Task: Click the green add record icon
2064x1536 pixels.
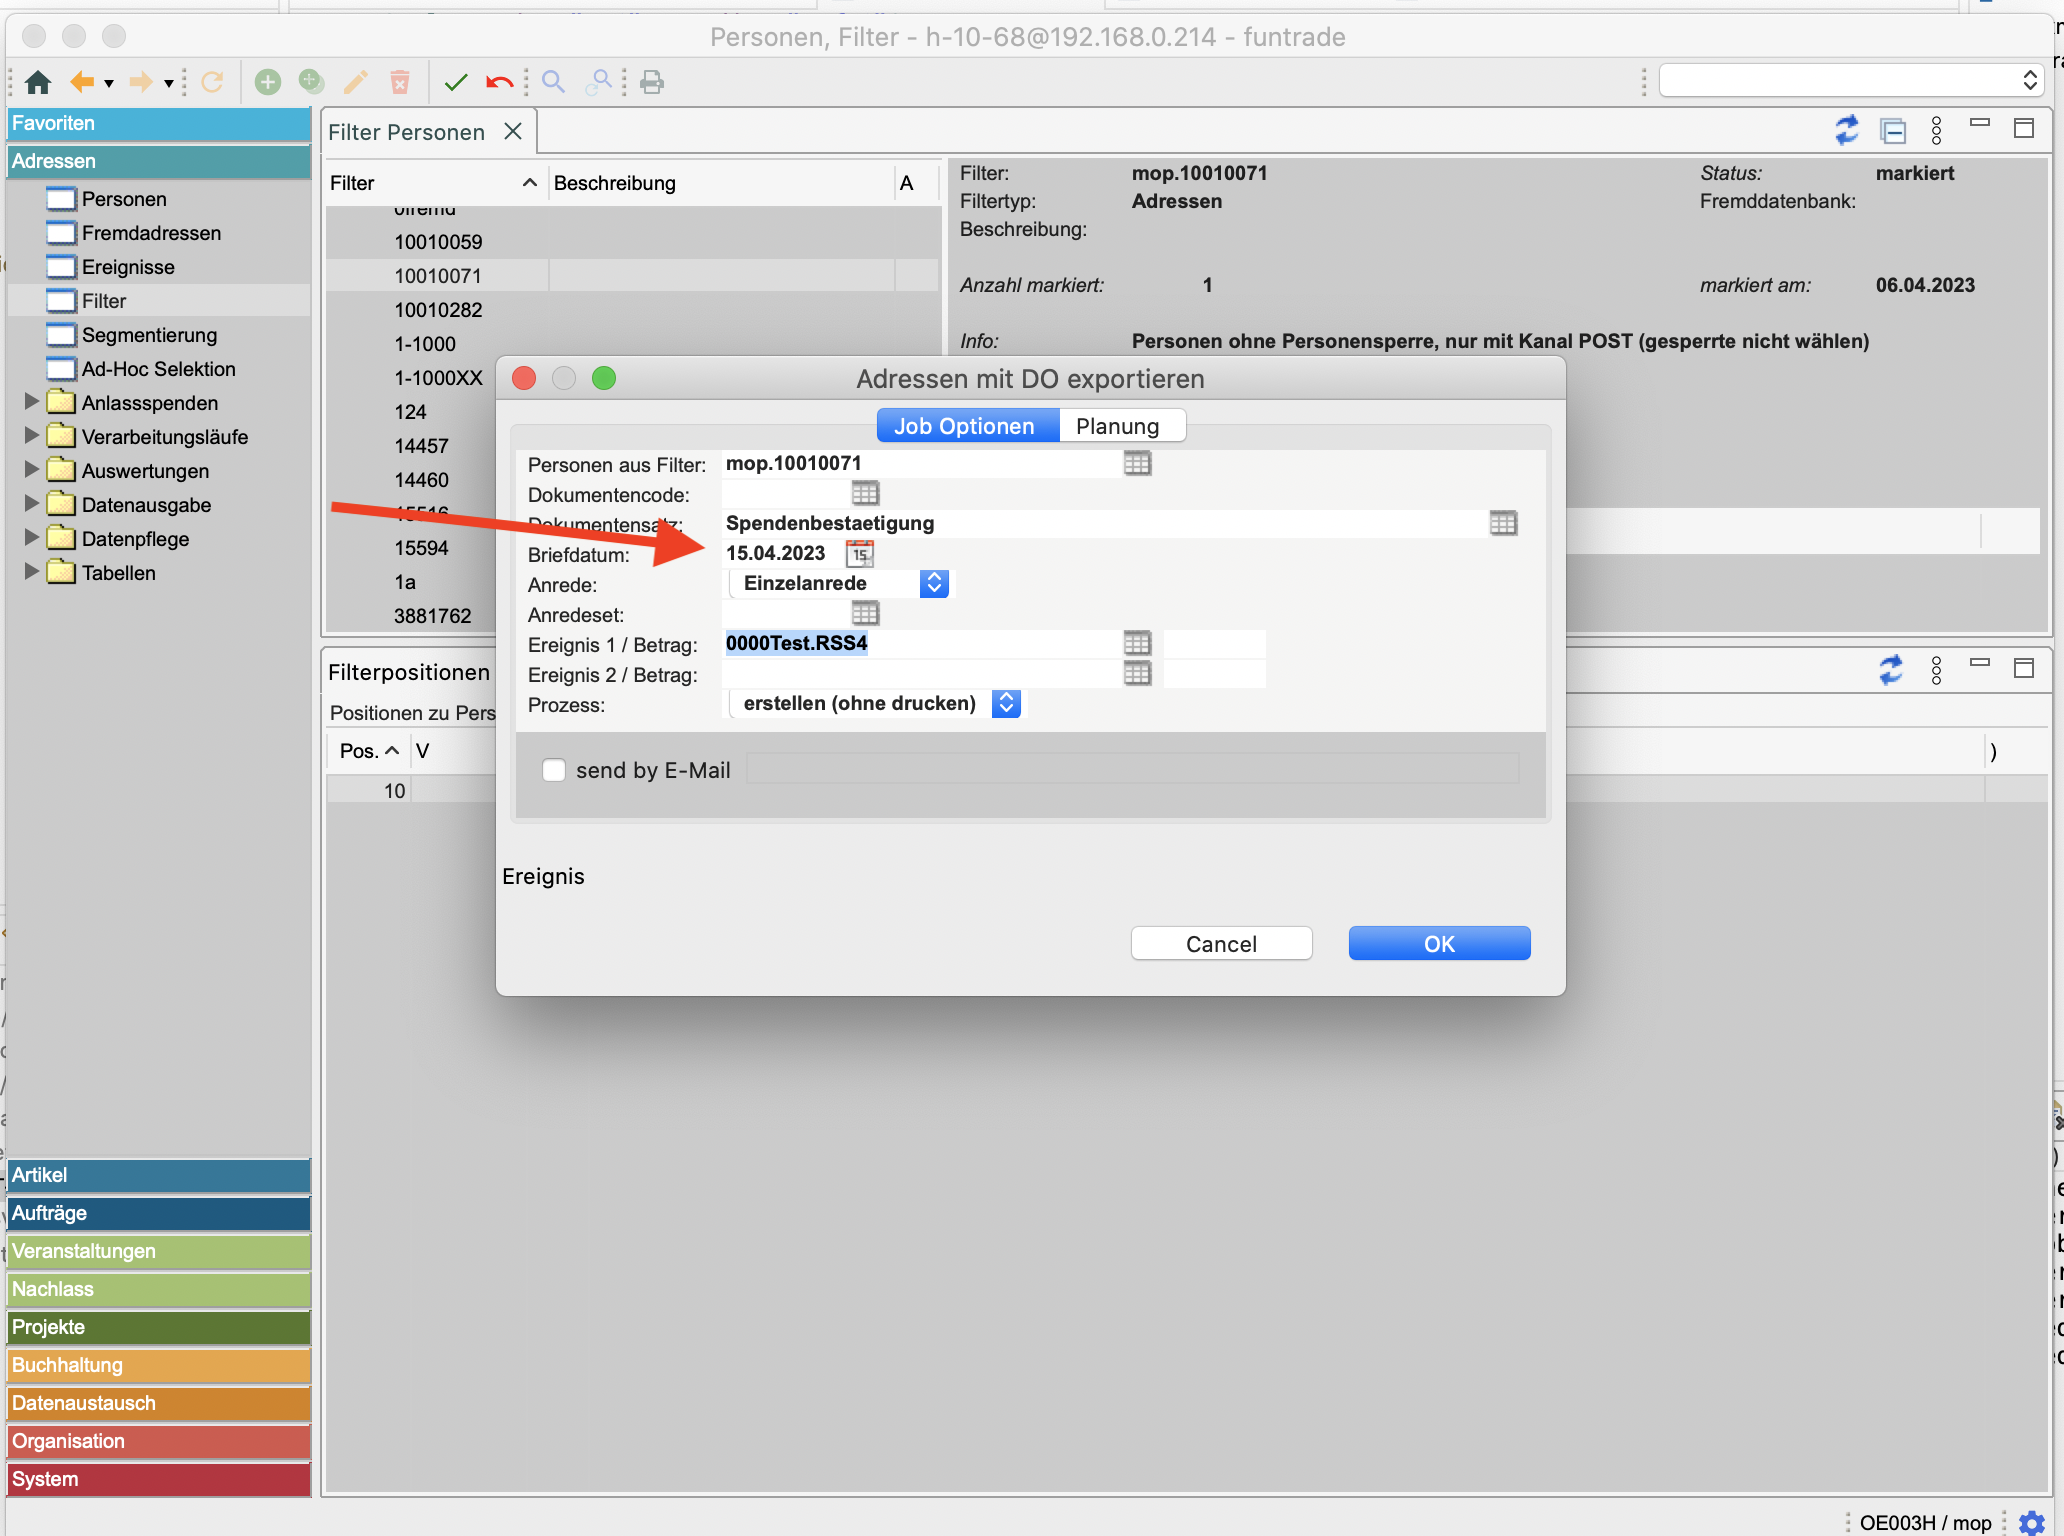Action: tap(267, 82)
